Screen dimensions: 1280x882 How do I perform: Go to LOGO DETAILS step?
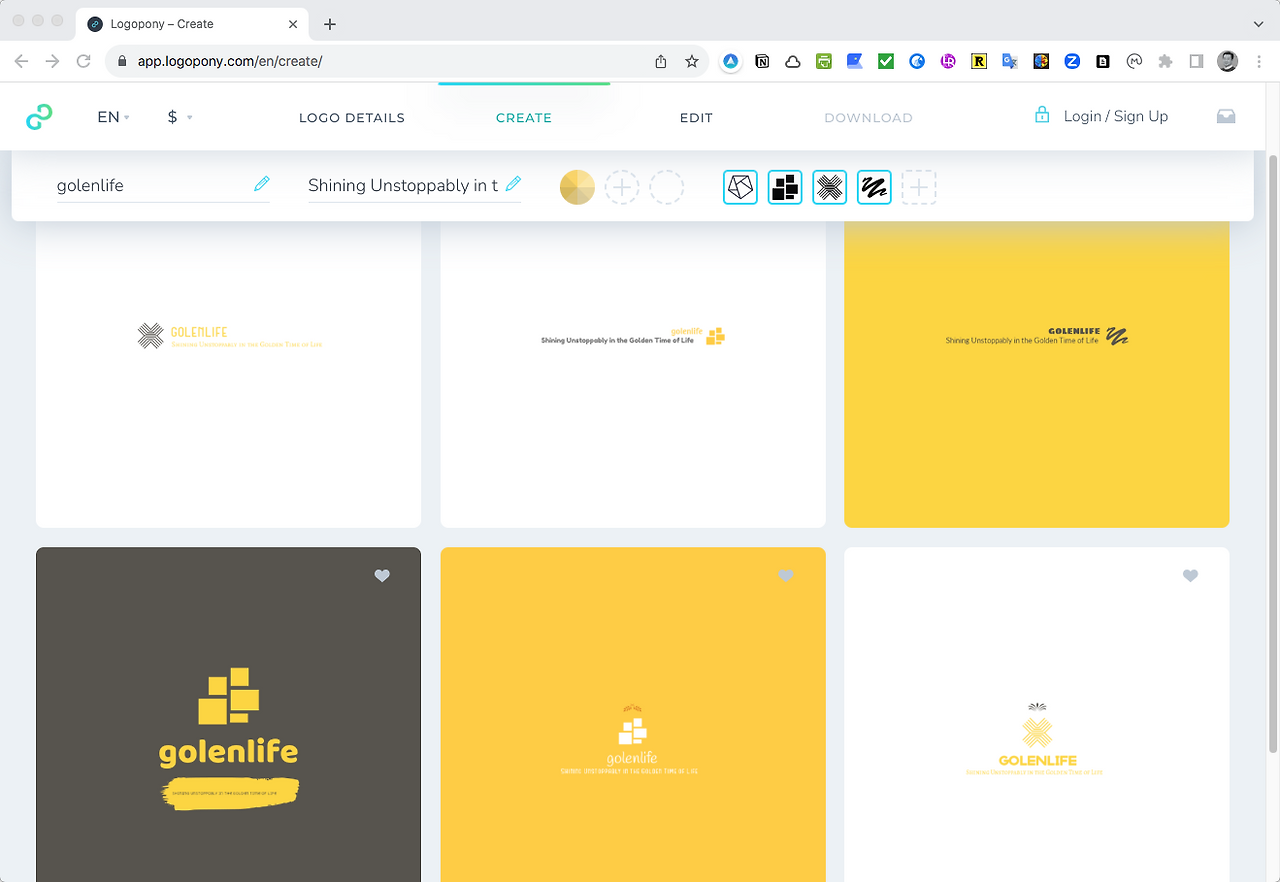coord(352,118)
